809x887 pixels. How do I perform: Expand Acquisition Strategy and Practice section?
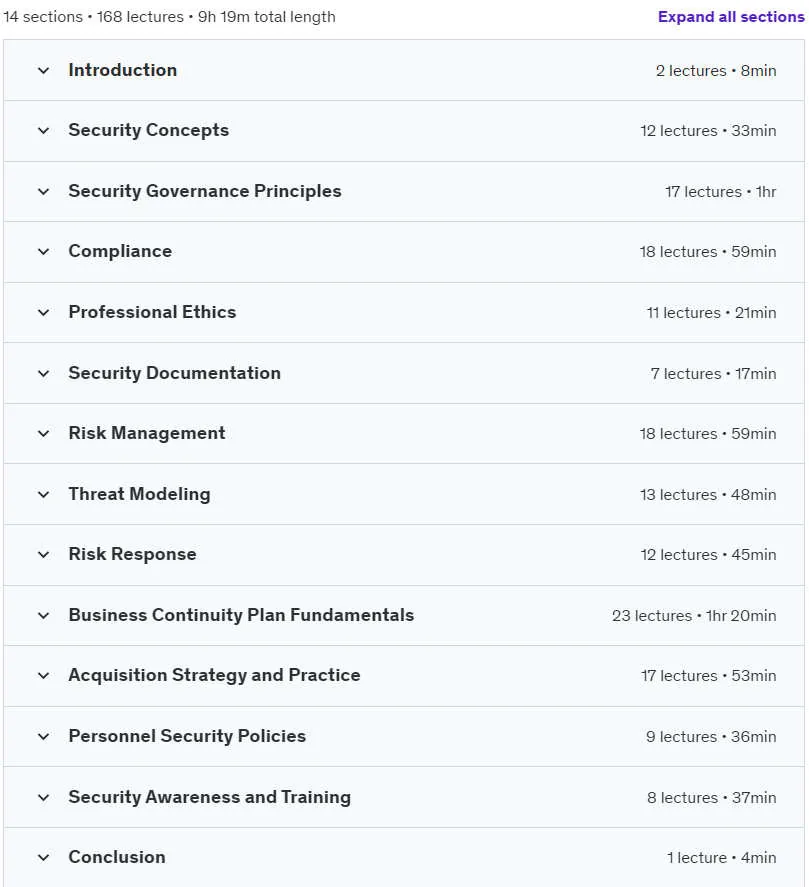coord(404,676)
